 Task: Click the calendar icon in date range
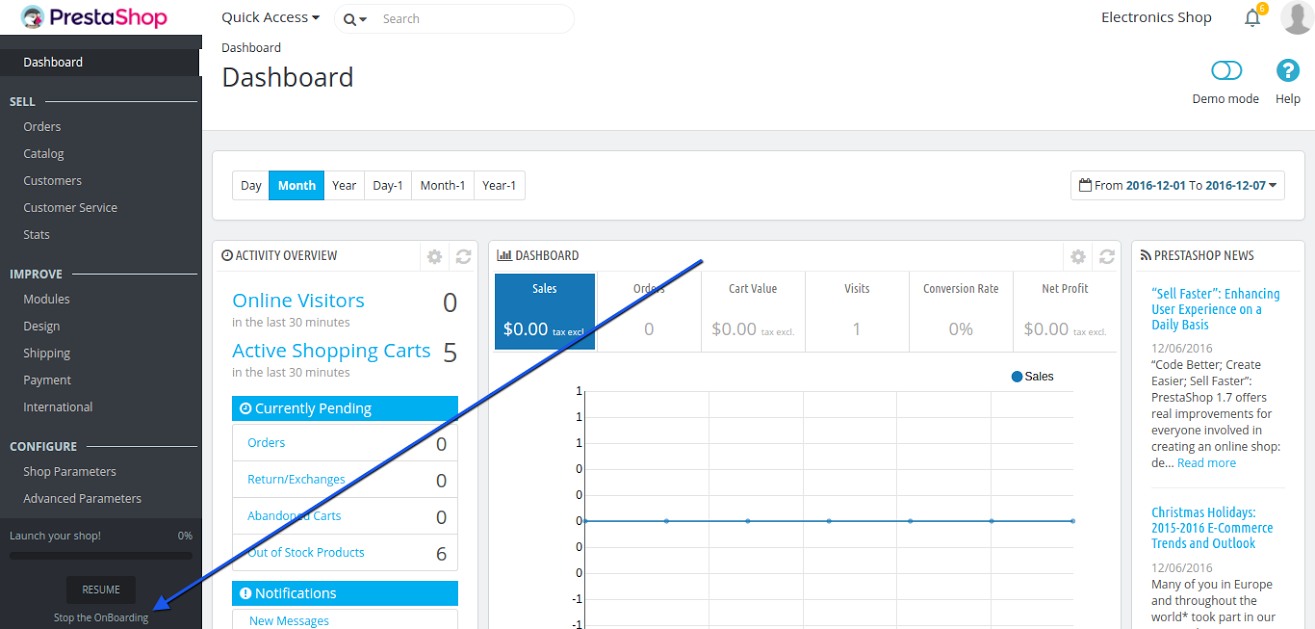[1086, 185]
